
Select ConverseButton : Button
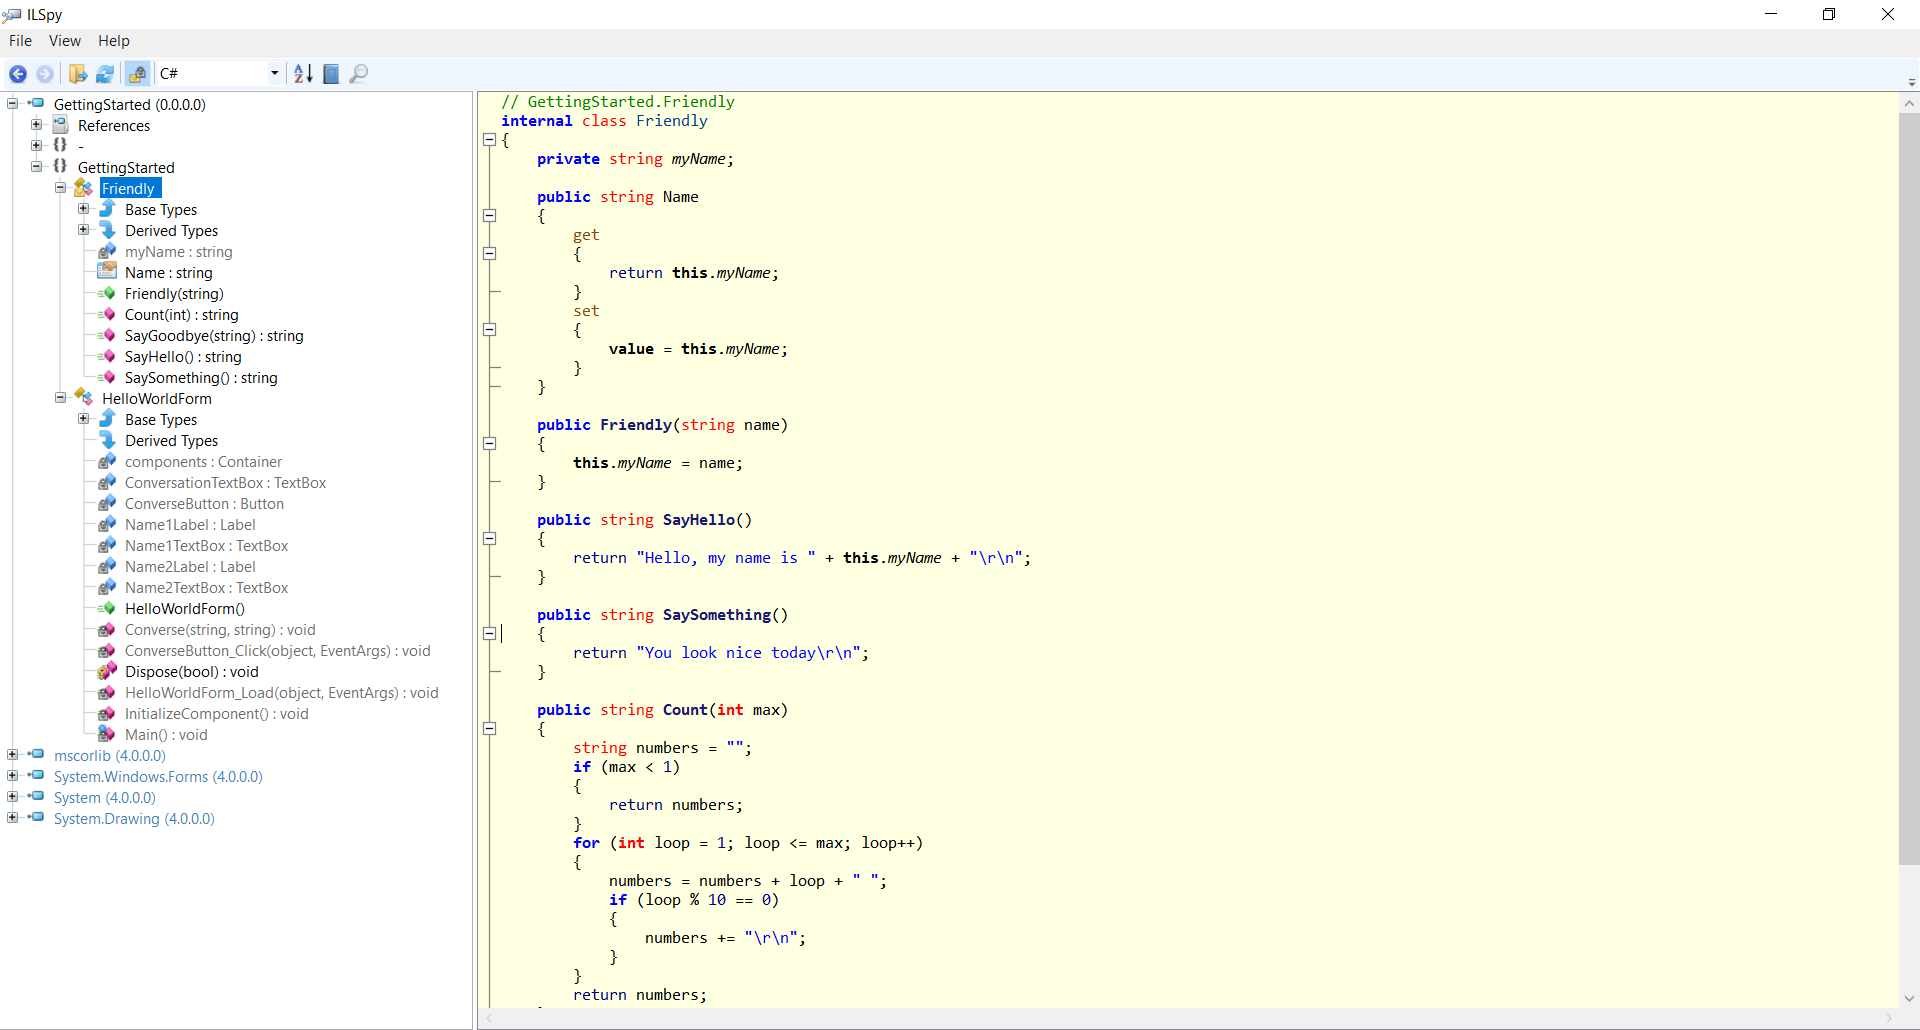pos(204,504)
